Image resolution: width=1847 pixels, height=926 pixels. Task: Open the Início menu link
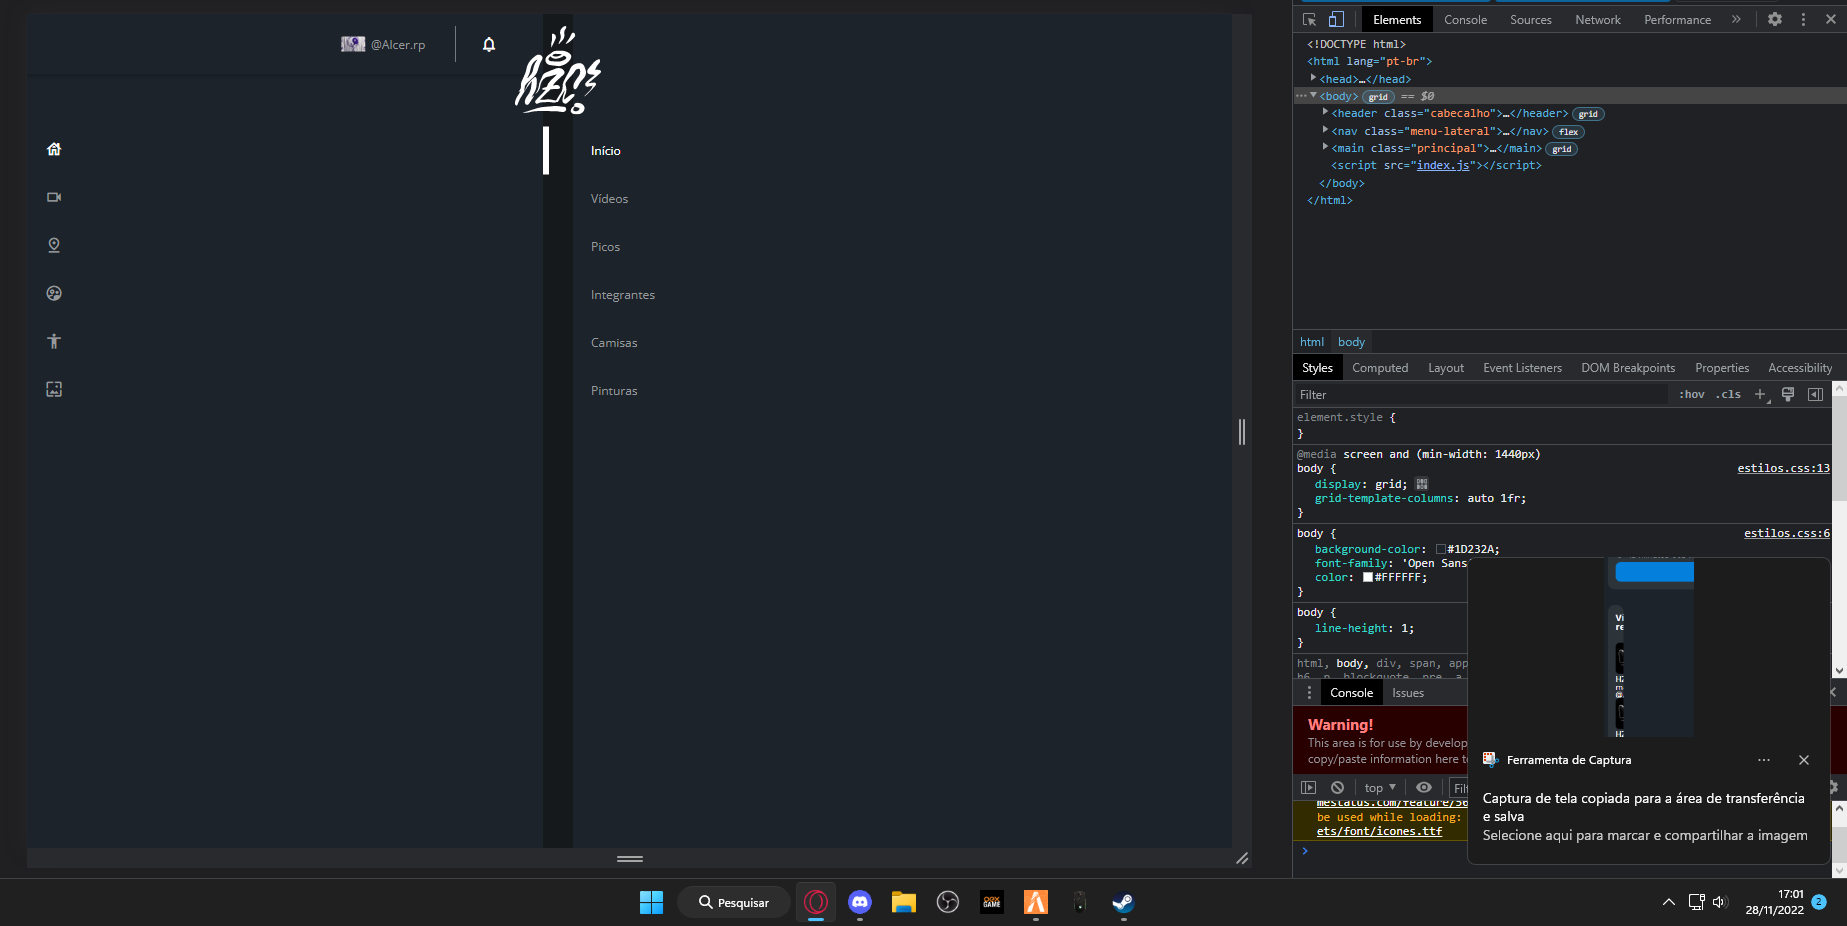(x=606, y=151)
